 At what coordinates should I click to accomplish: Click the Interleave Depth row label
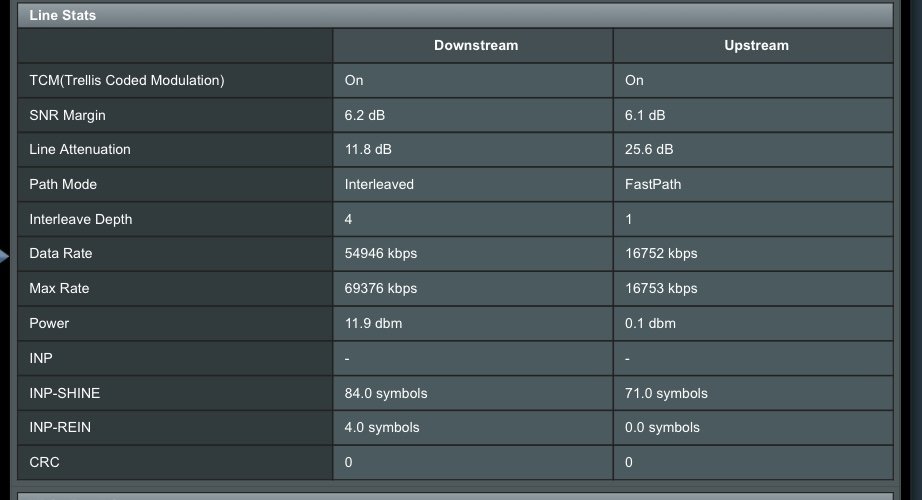coord(81,219)
